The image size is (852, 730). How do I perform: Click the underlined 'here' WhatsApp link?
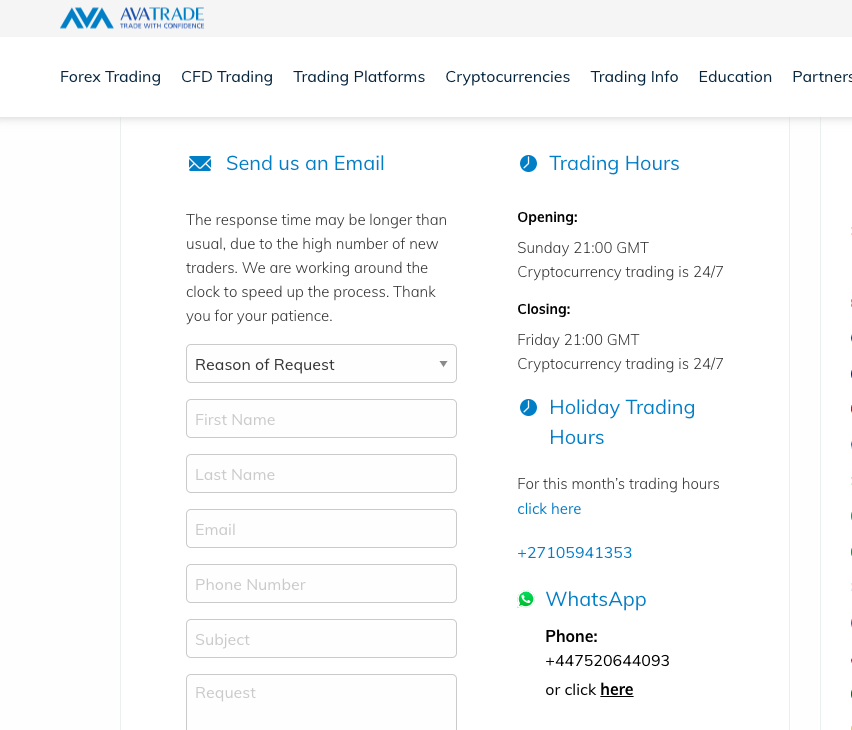click(617, 690)
